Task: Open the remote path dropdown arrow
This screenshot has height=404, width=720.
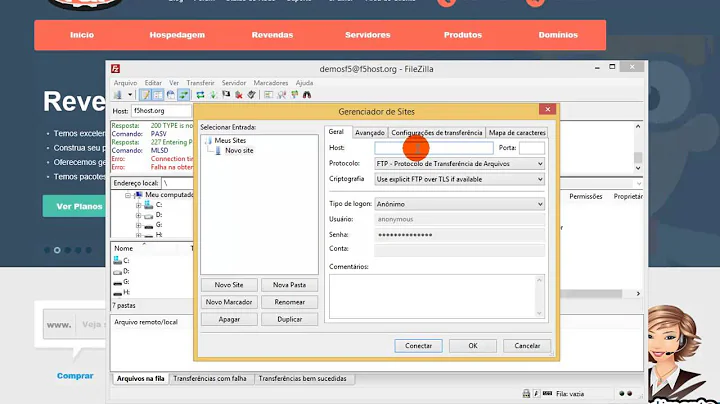Action: point(639,183)
